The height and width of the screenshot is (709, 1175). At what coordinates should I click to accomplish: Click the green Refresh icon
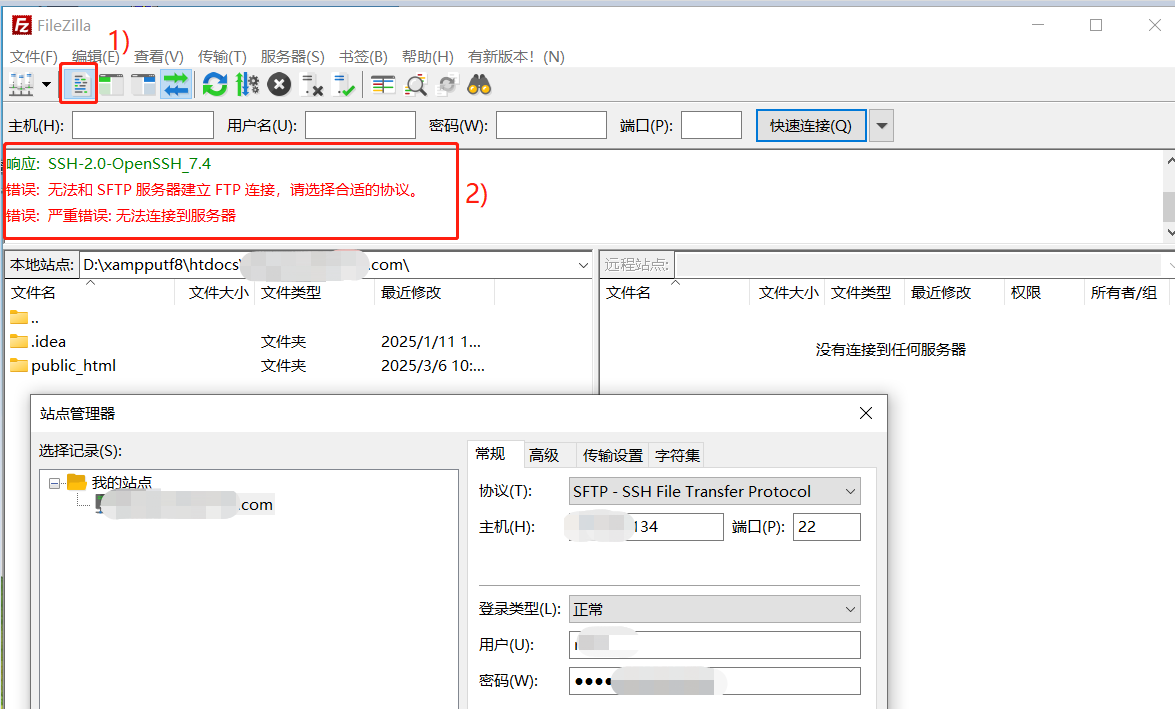pos(214,85)
